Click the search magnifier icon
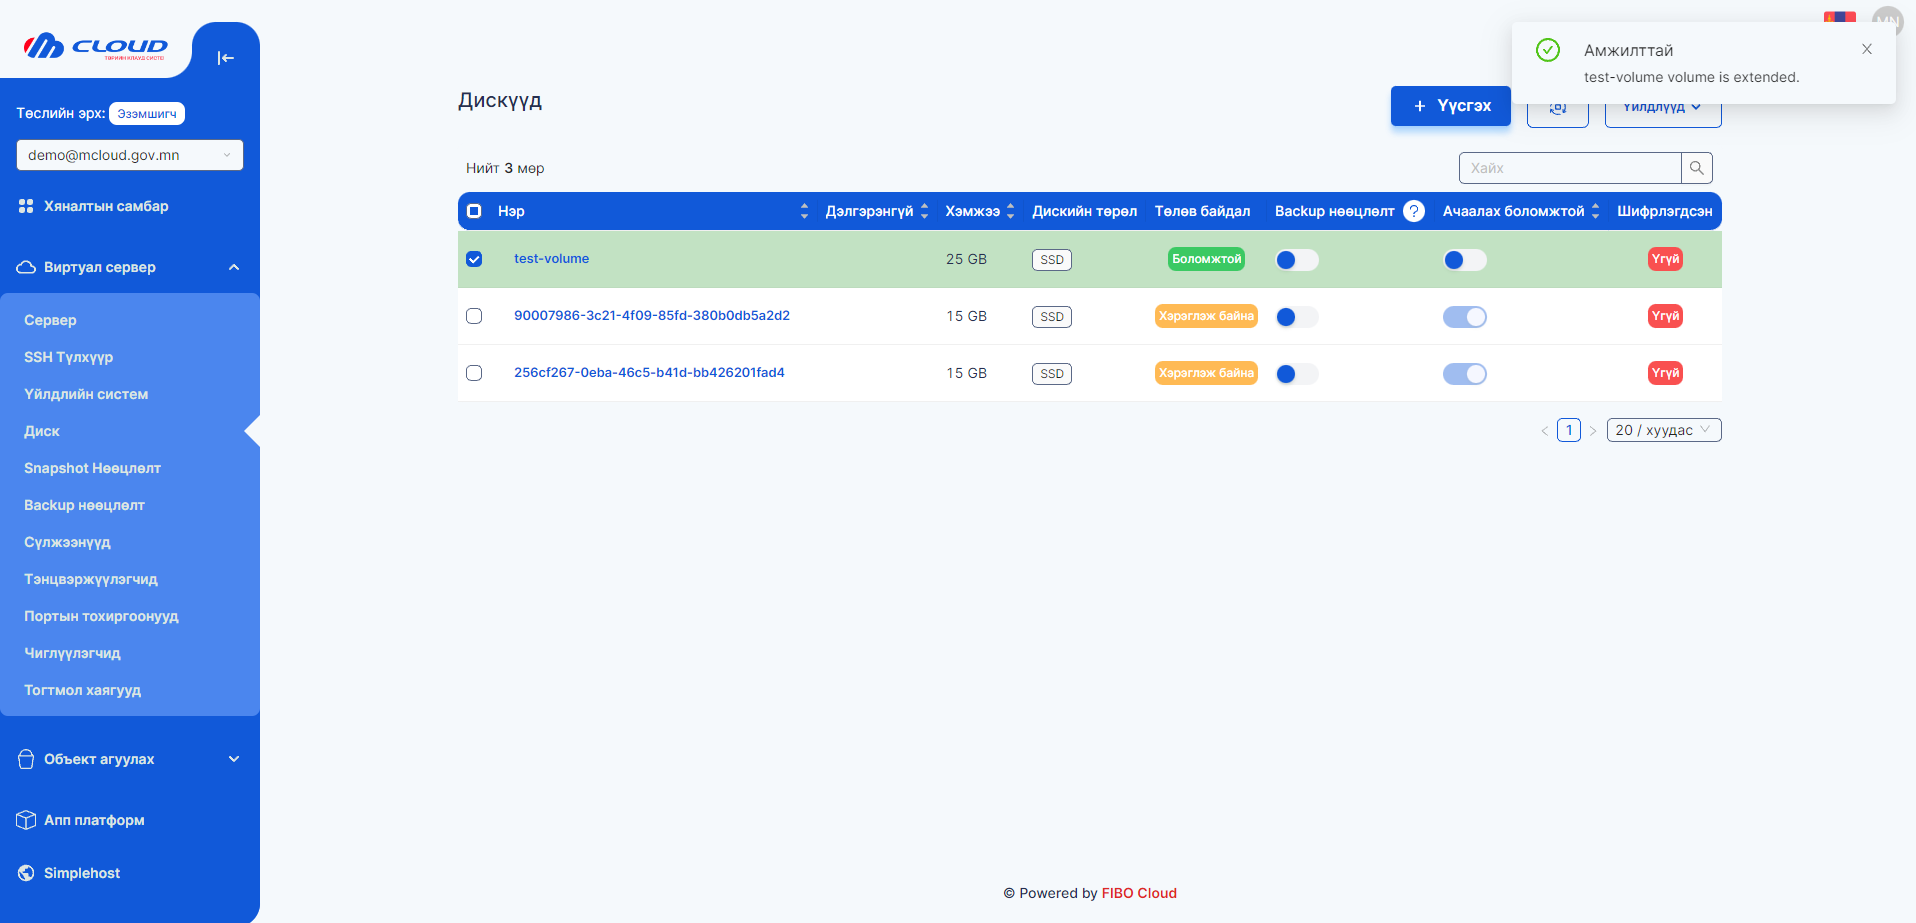The image size is (1916, 923). (x=1696, y=168)
